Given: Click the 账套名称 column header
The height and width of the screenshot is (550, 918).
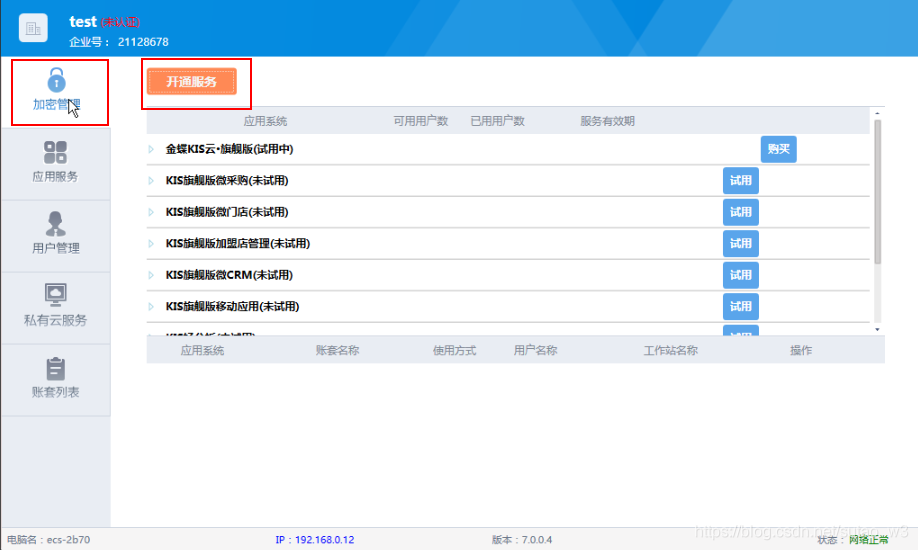Looking at the screenshot, I should [x=337, y=350].
